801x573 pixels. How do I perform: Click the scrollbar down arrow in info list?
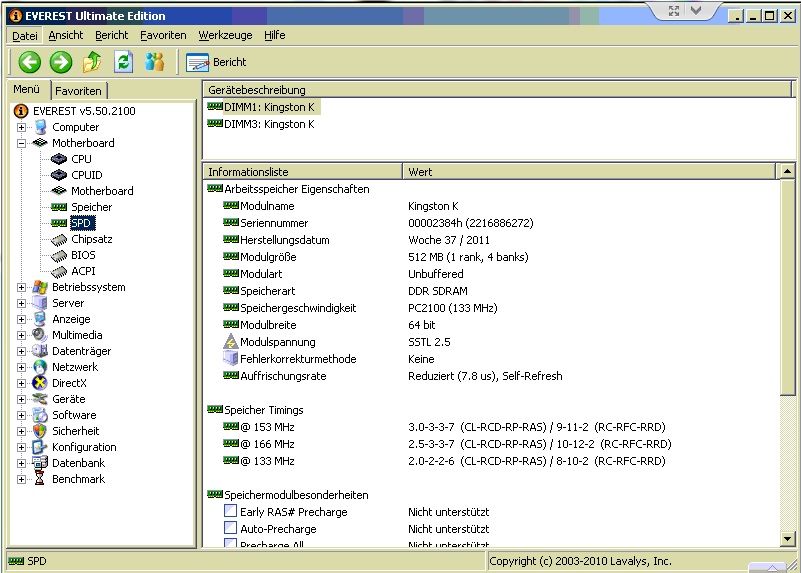(x=787, y=539)
